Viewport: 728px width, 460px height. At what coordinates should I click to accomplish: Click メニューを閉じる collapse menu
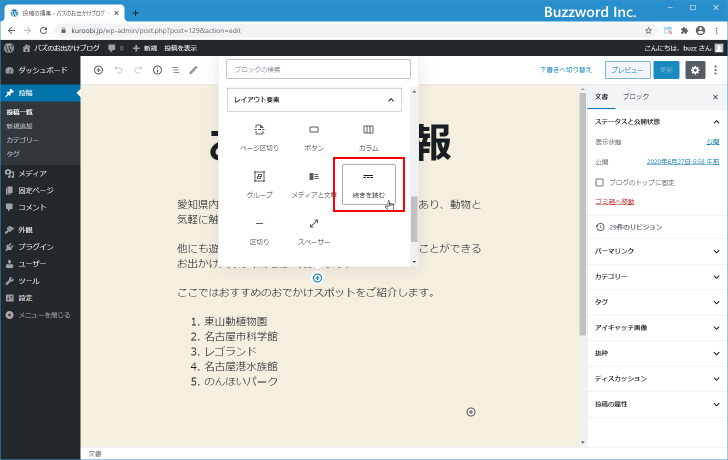coord(40,315)
